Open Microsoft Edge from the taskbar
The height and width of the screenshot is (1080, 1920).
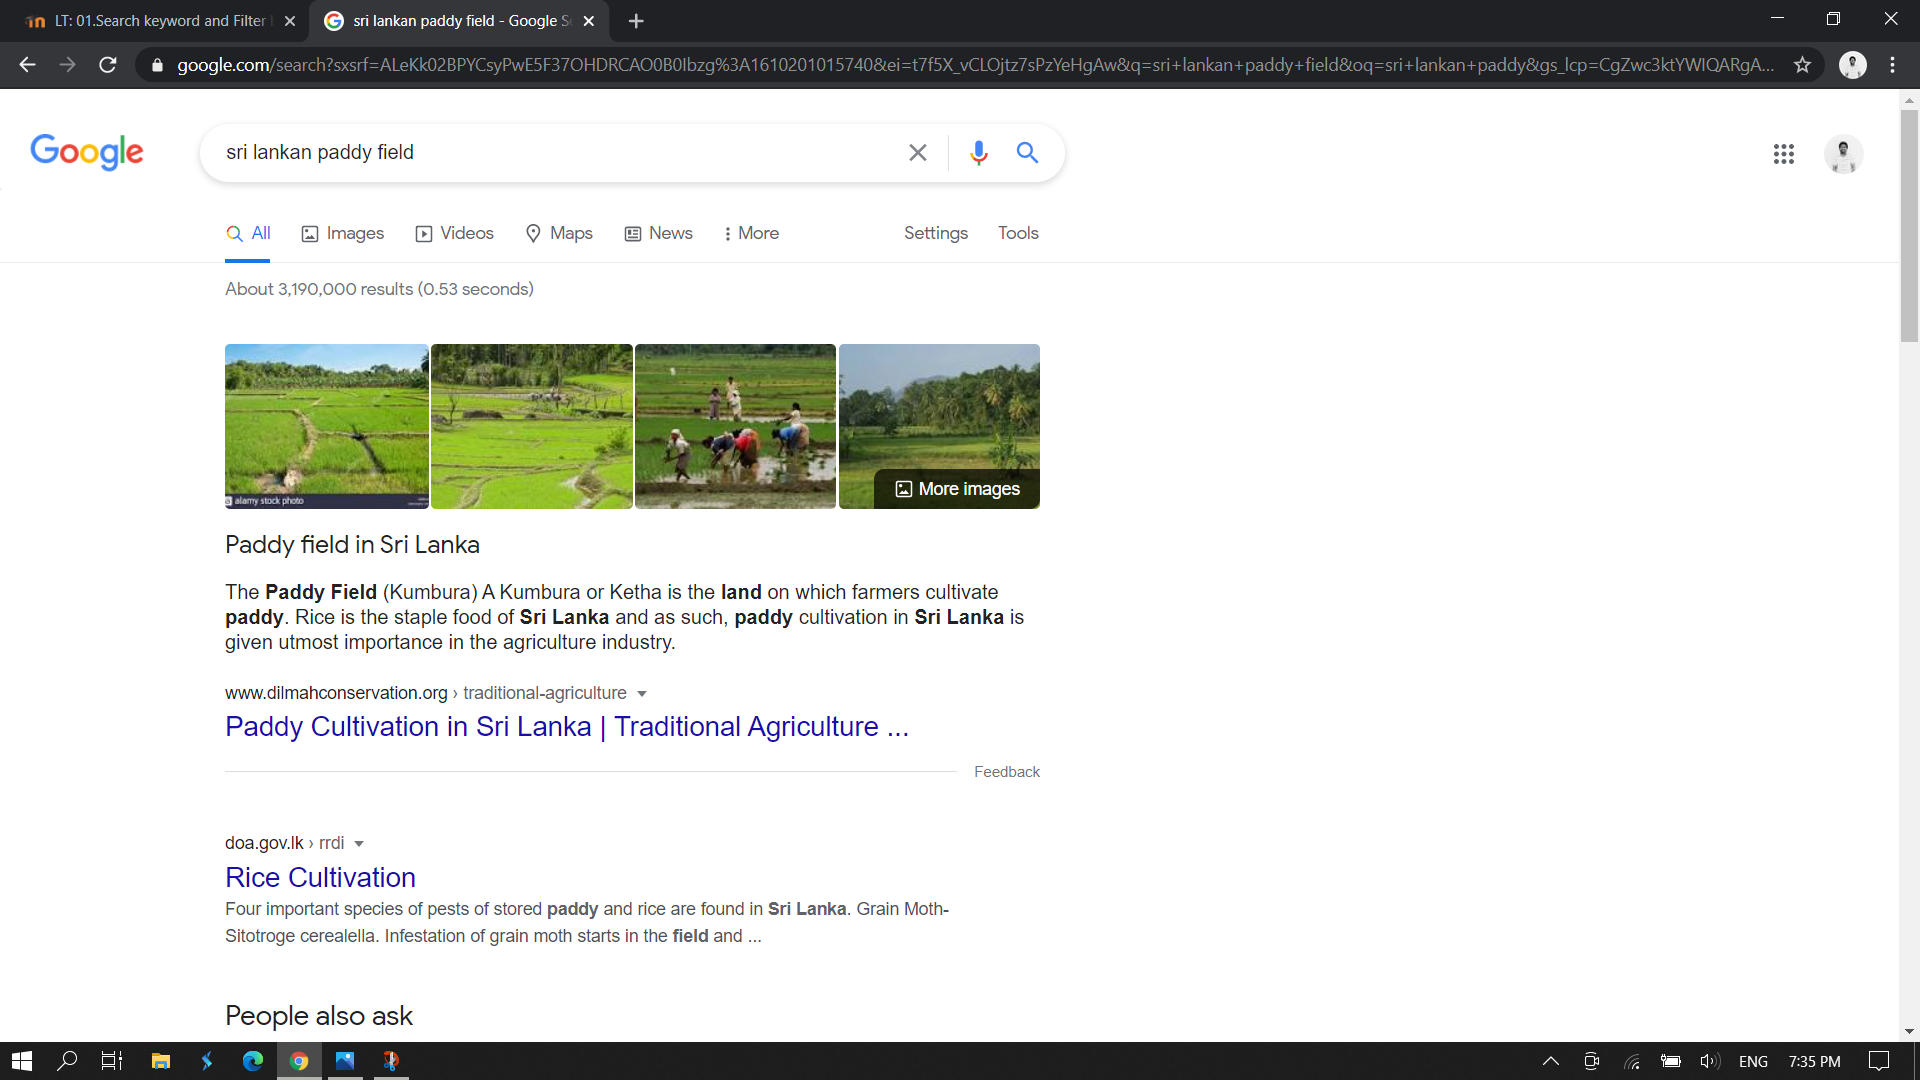click(x=252, y=1061)
